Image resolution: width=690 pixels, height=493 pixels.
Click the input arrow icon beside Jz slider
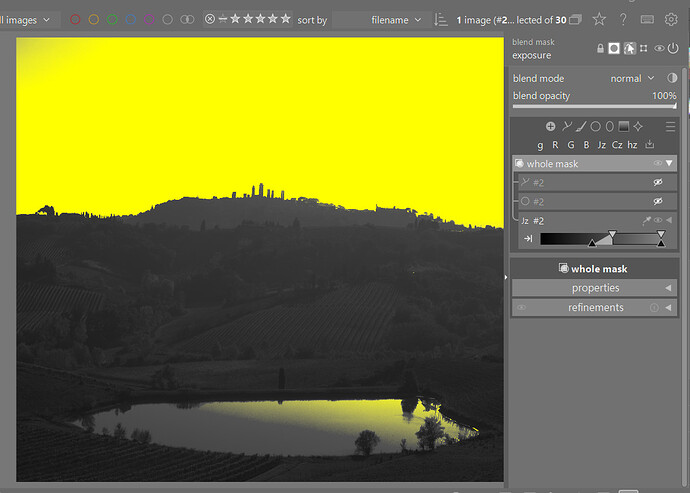528,239
